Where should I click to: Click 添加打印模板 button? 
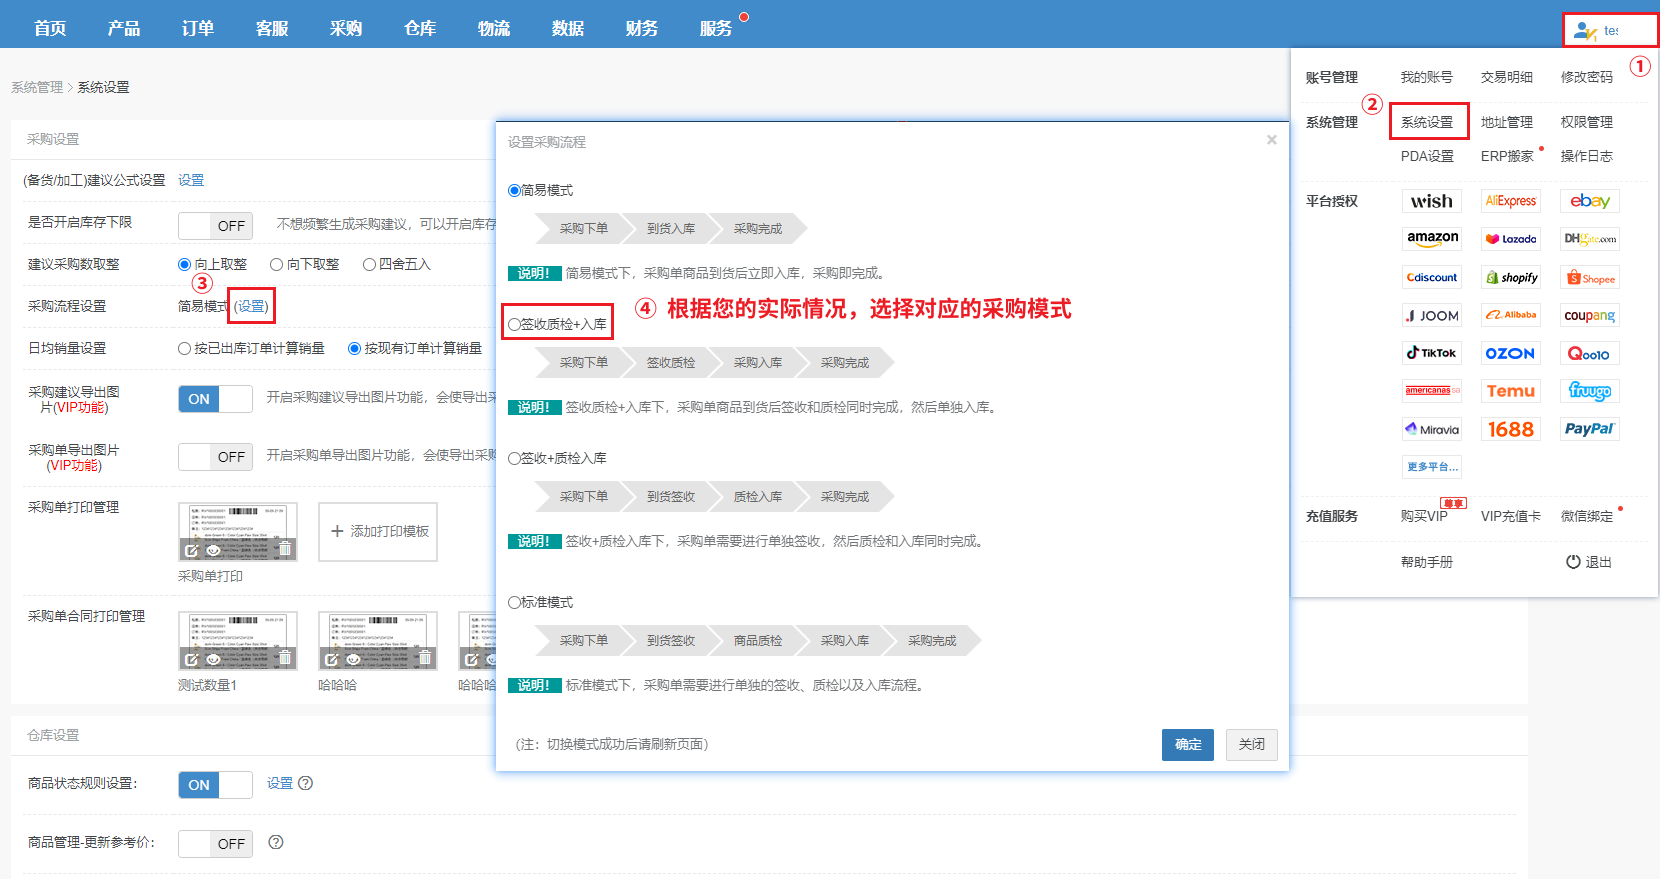pos(378,532)
